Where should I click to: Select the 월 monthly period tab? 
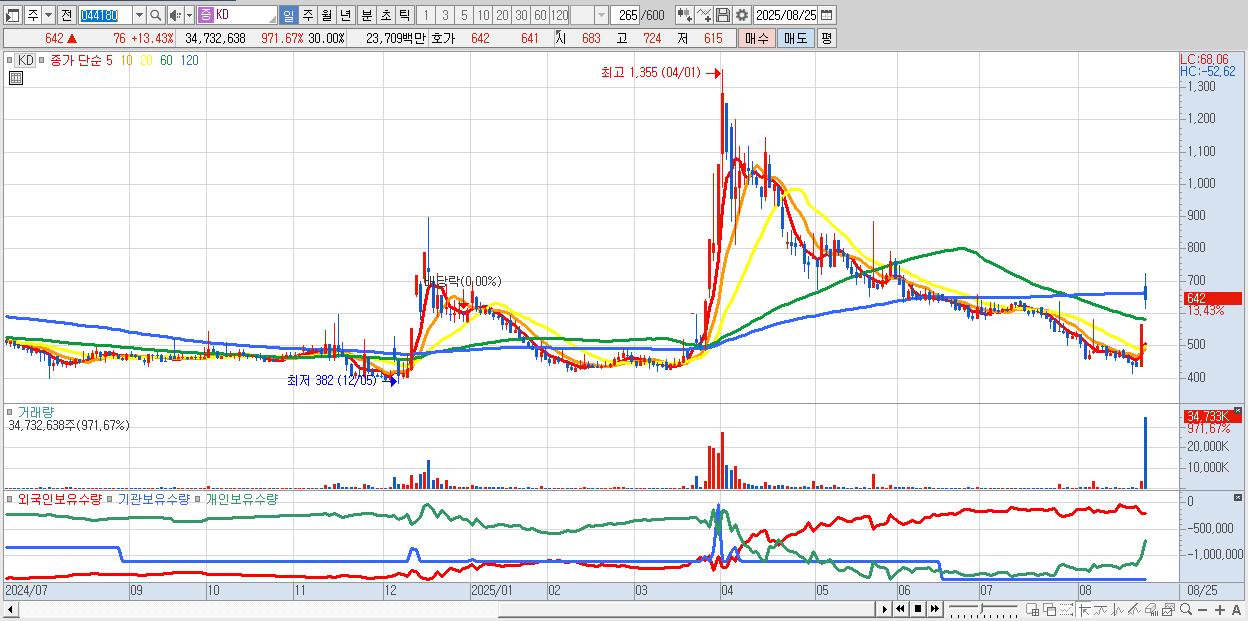pos(326,15)
